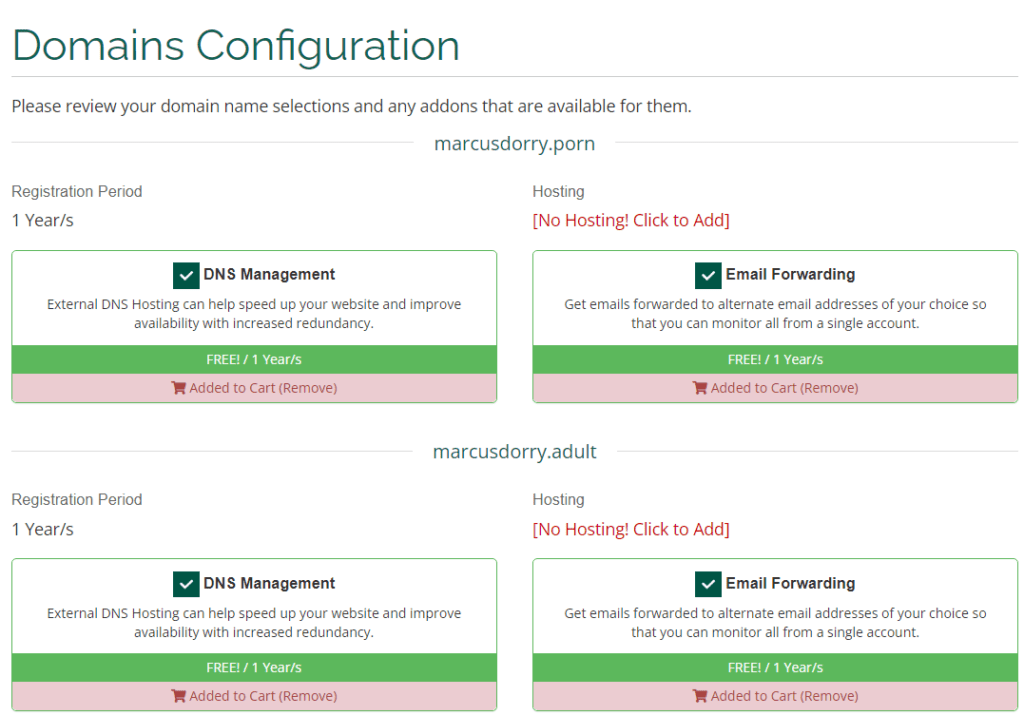Click the FREE price bar on porn DNS Management
Screen dimensions: 1024x716
point(254,359)
